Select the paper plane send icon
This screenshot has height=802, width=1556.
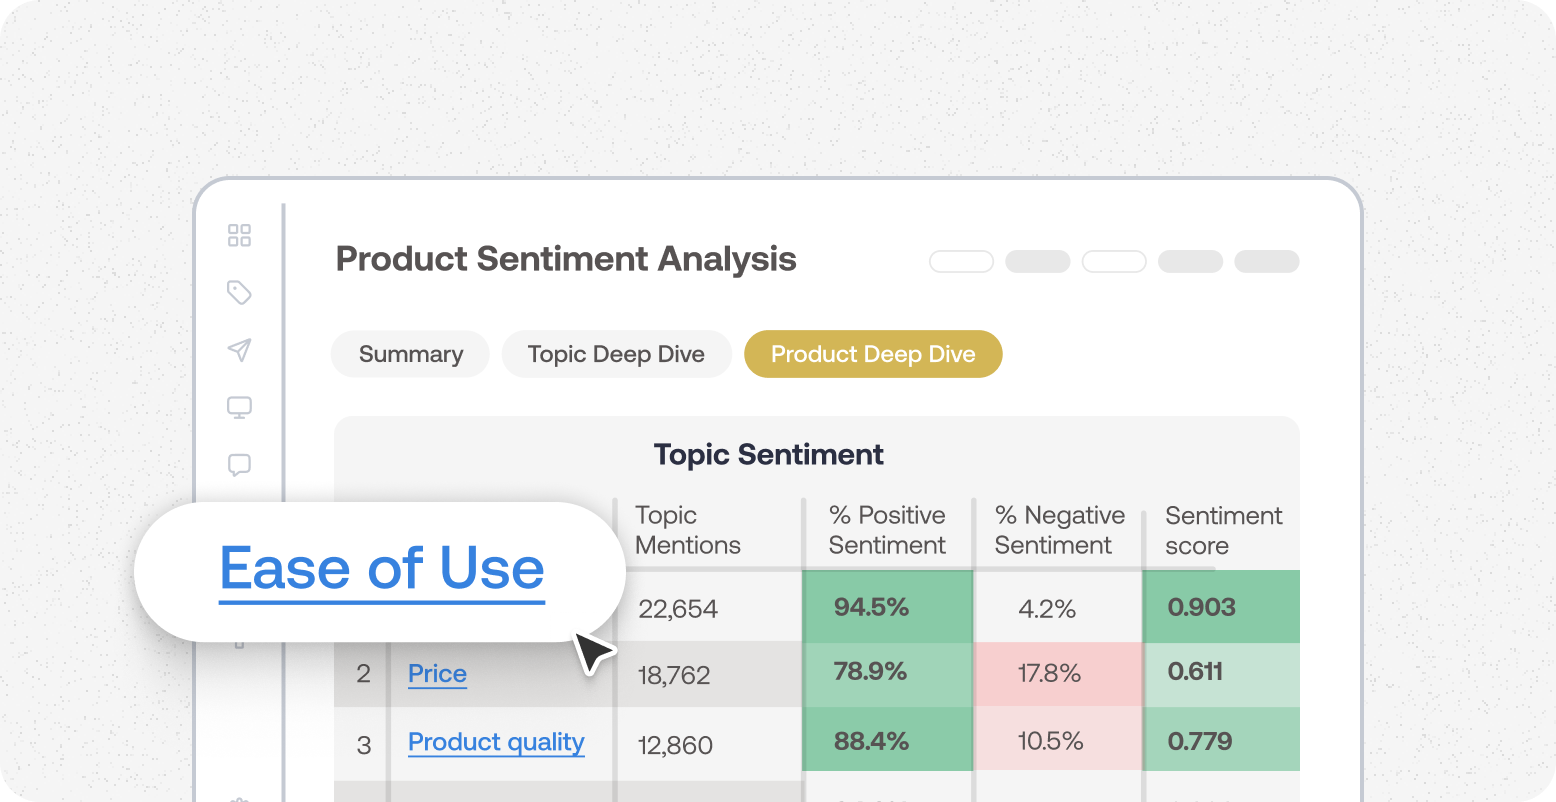tap(239, 350)
